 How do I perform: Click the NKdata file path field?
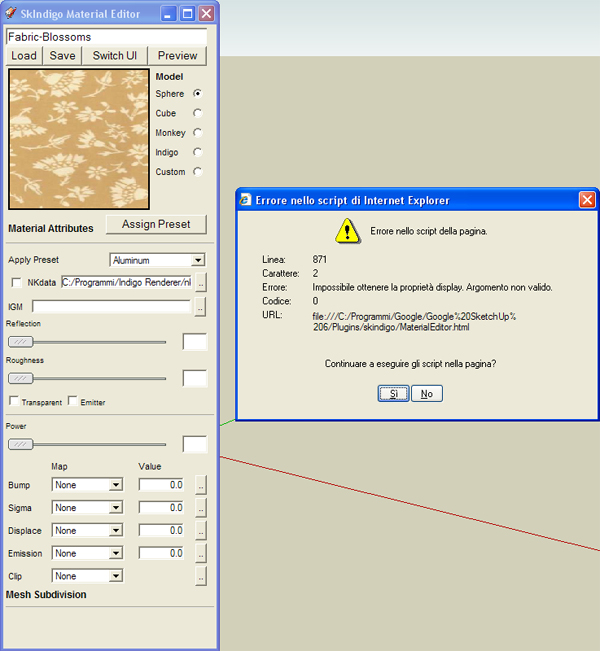coord(126,283)
